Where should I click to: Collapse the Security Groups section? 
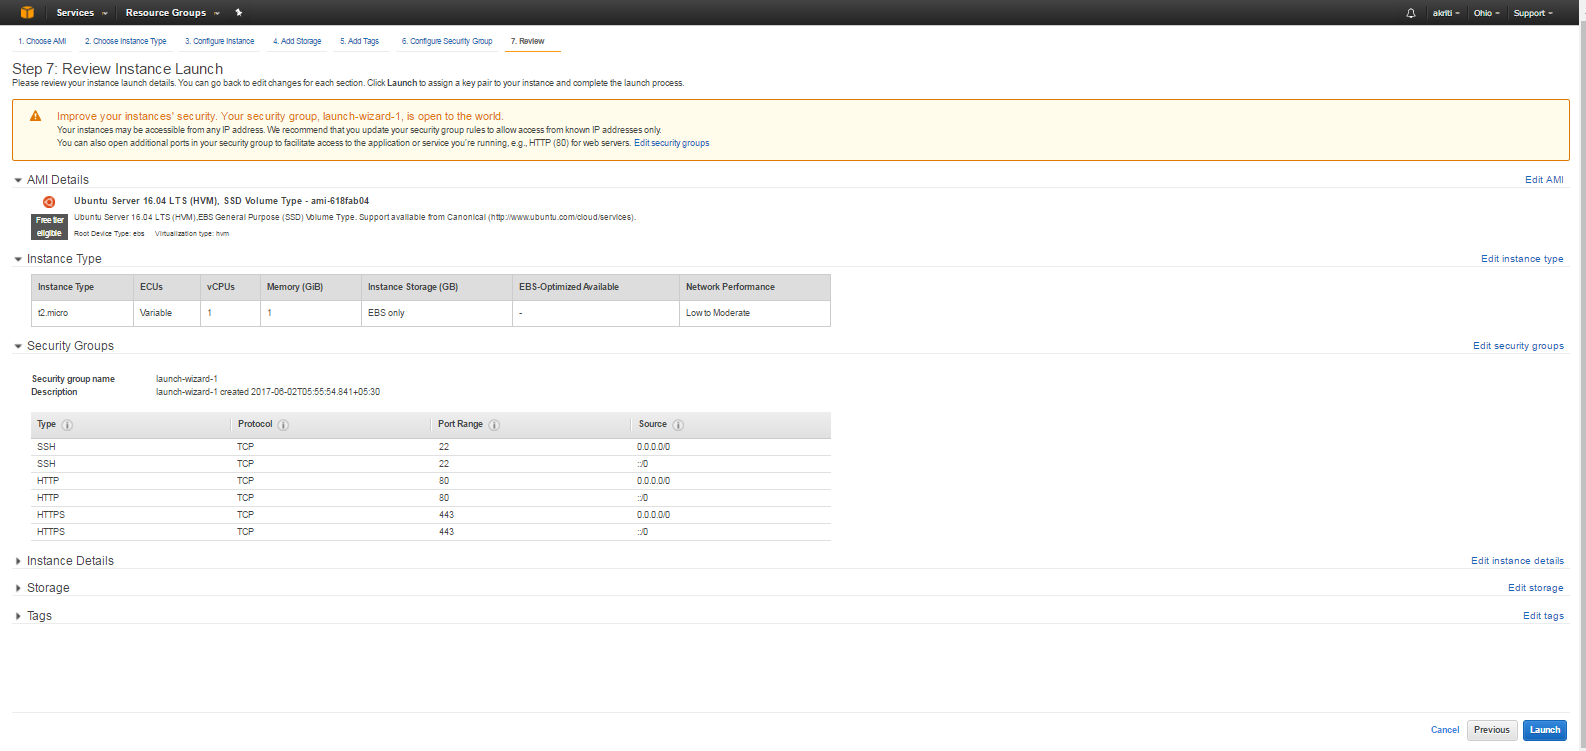[18, 346]
